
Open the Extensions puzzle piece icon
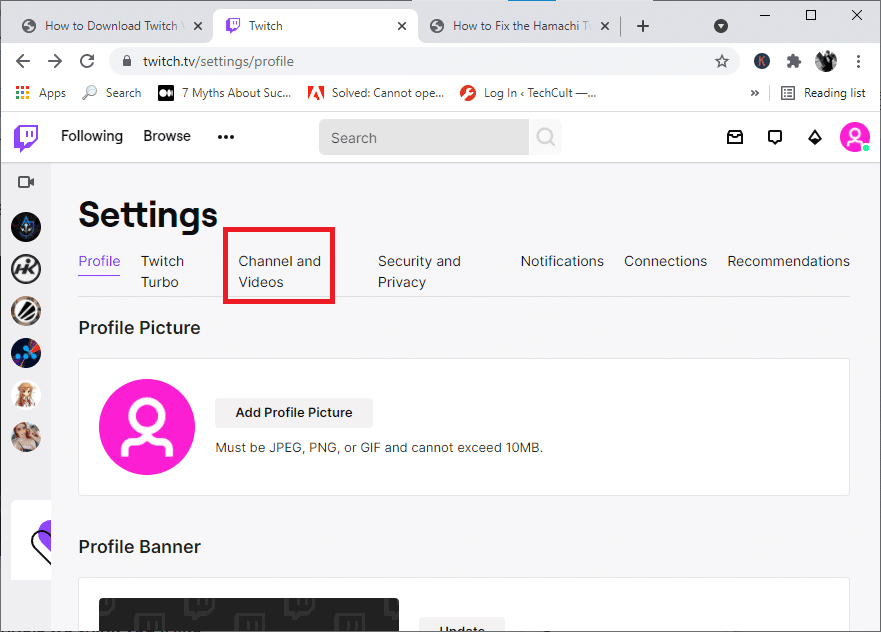[x=793, y=61]
